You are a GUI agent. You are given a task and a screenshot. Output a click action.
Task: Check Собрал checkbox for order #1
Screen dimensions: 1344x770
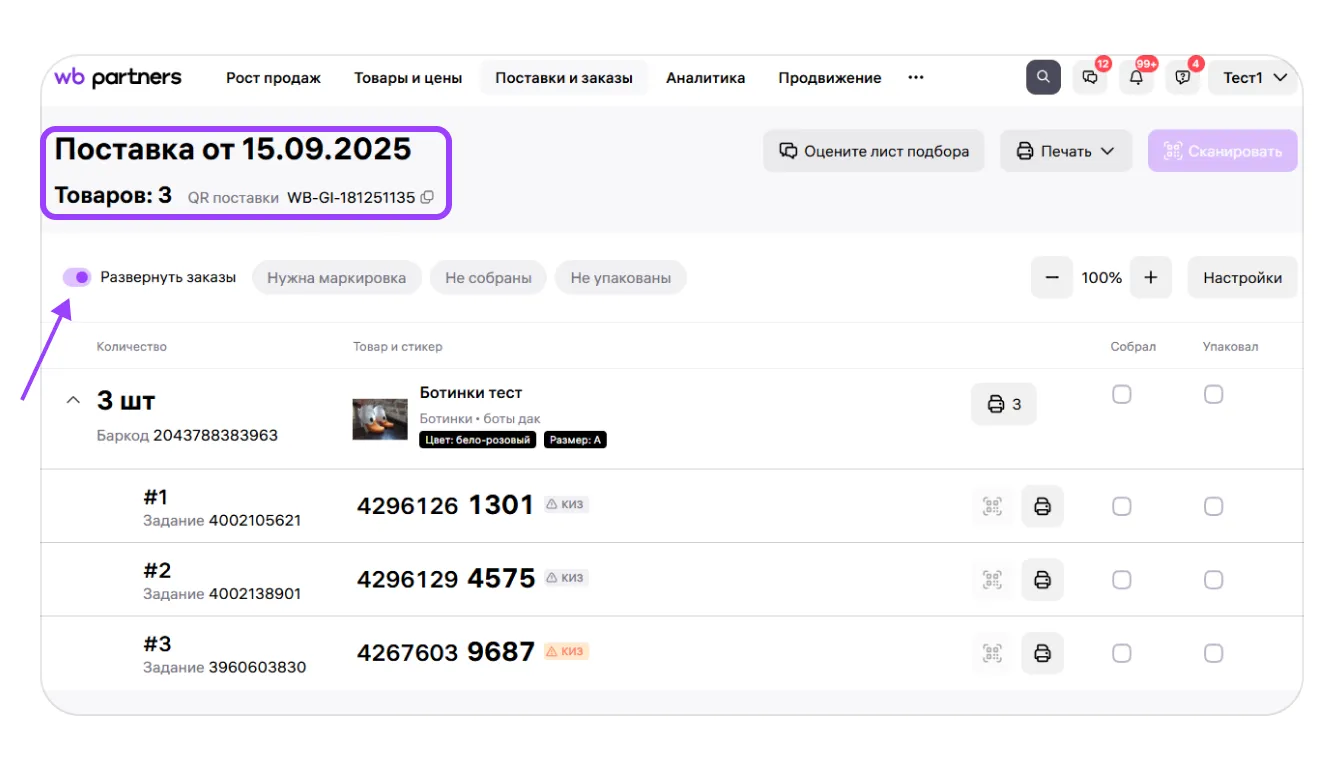coord(1122,506)
